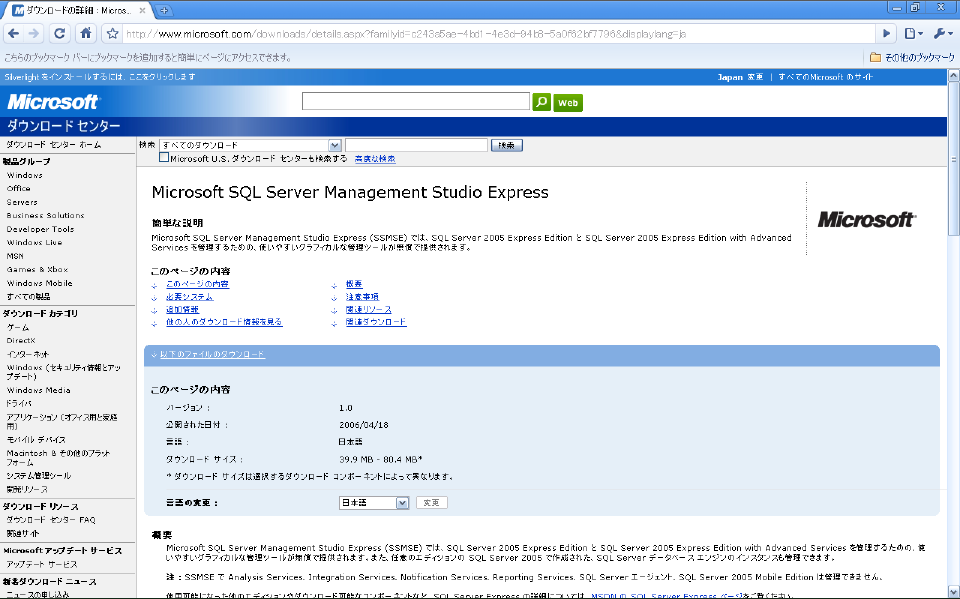Open MSDN SQL Server Express page link
The width and height of the screenshot is (960, 599).
667,595
